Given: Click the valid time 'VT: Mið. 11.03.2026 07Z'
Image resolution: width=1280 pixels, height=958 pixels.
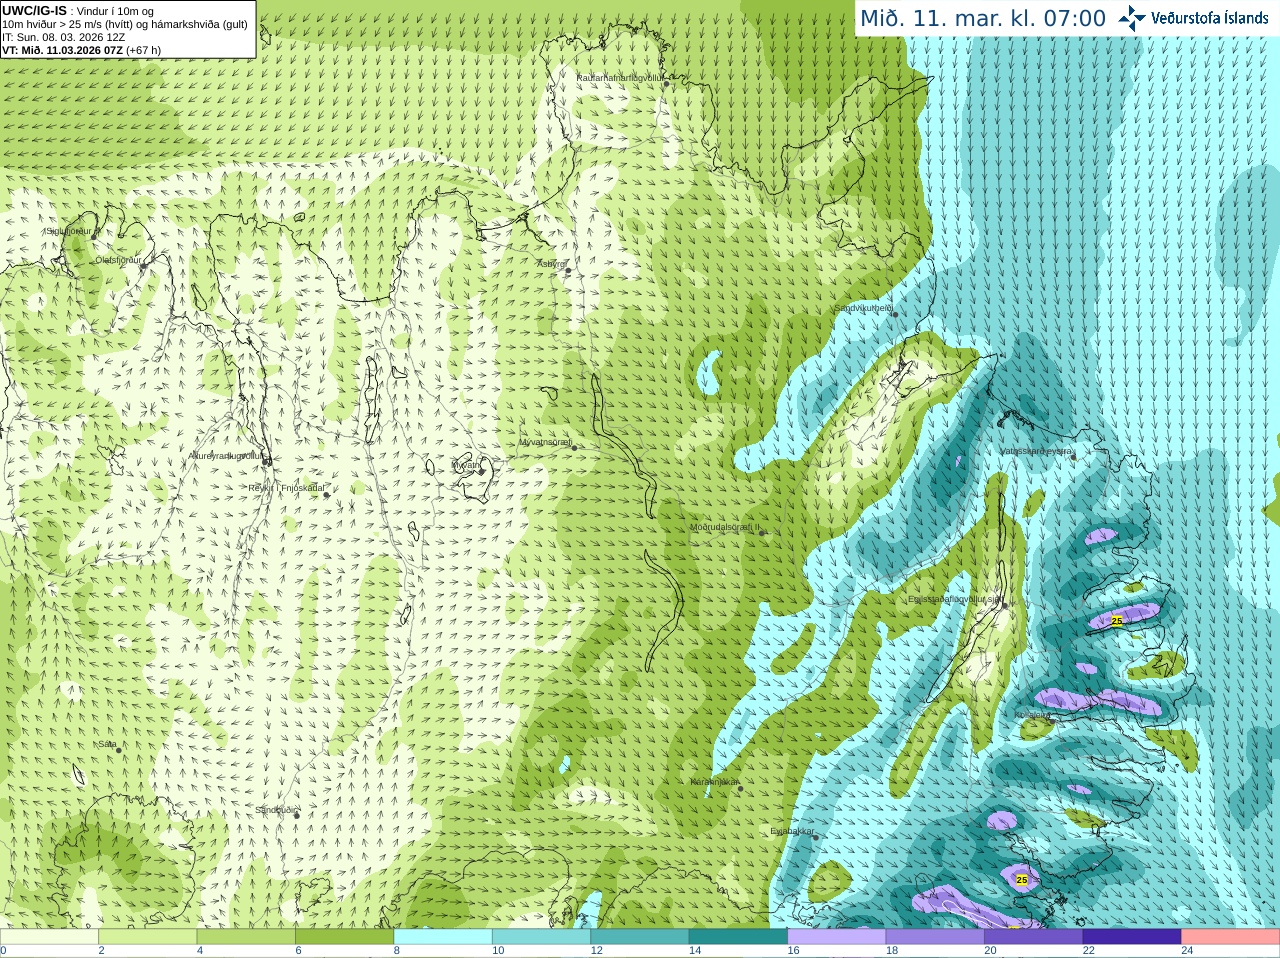Looking at the screenshot, I should 62,50.
